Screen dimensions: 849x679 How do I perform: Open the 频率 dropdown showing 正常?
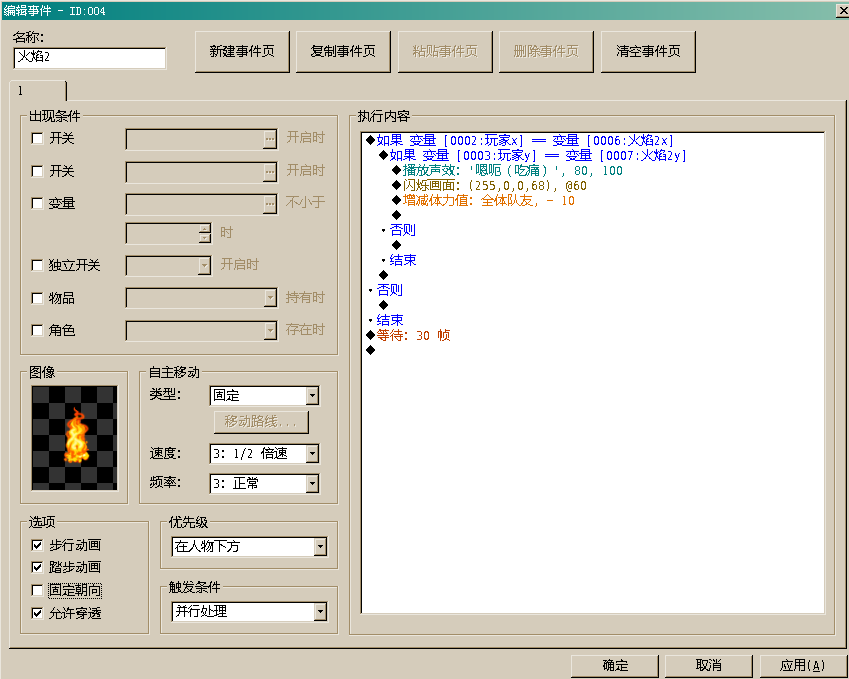[264, 484]
